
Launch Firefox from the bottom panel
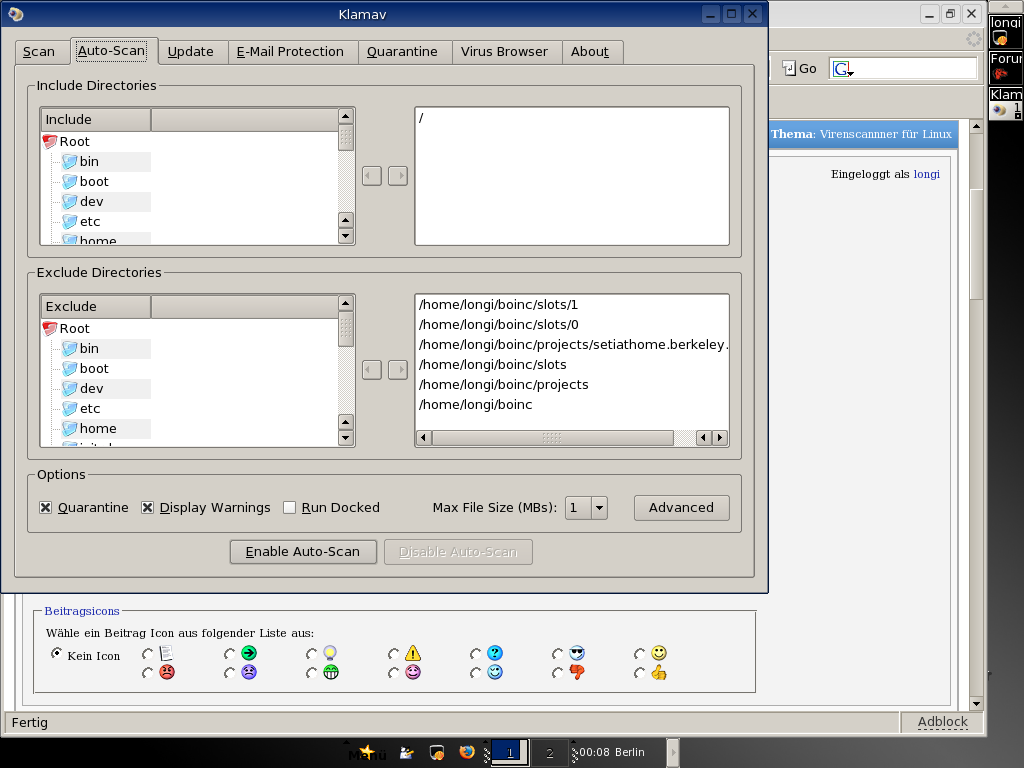[x=466, y=752]
